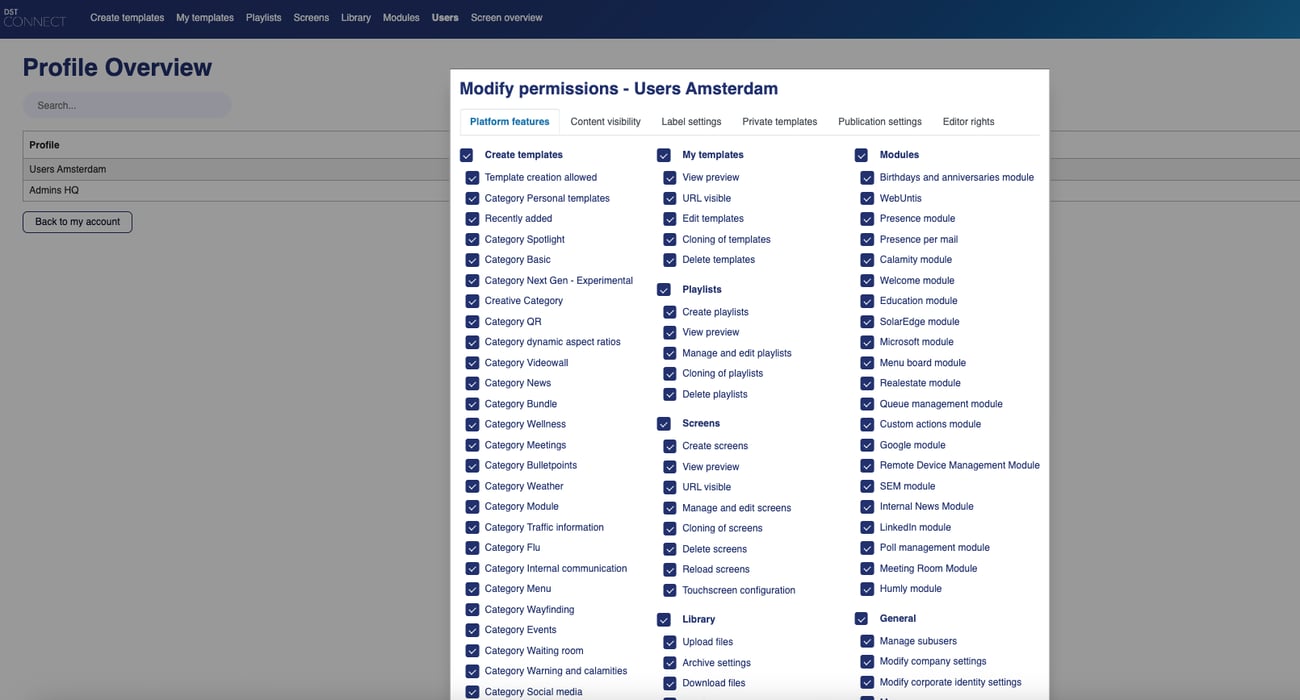Toggle the My templates group checkbox

pyautogui.click(x=663, y=155)
